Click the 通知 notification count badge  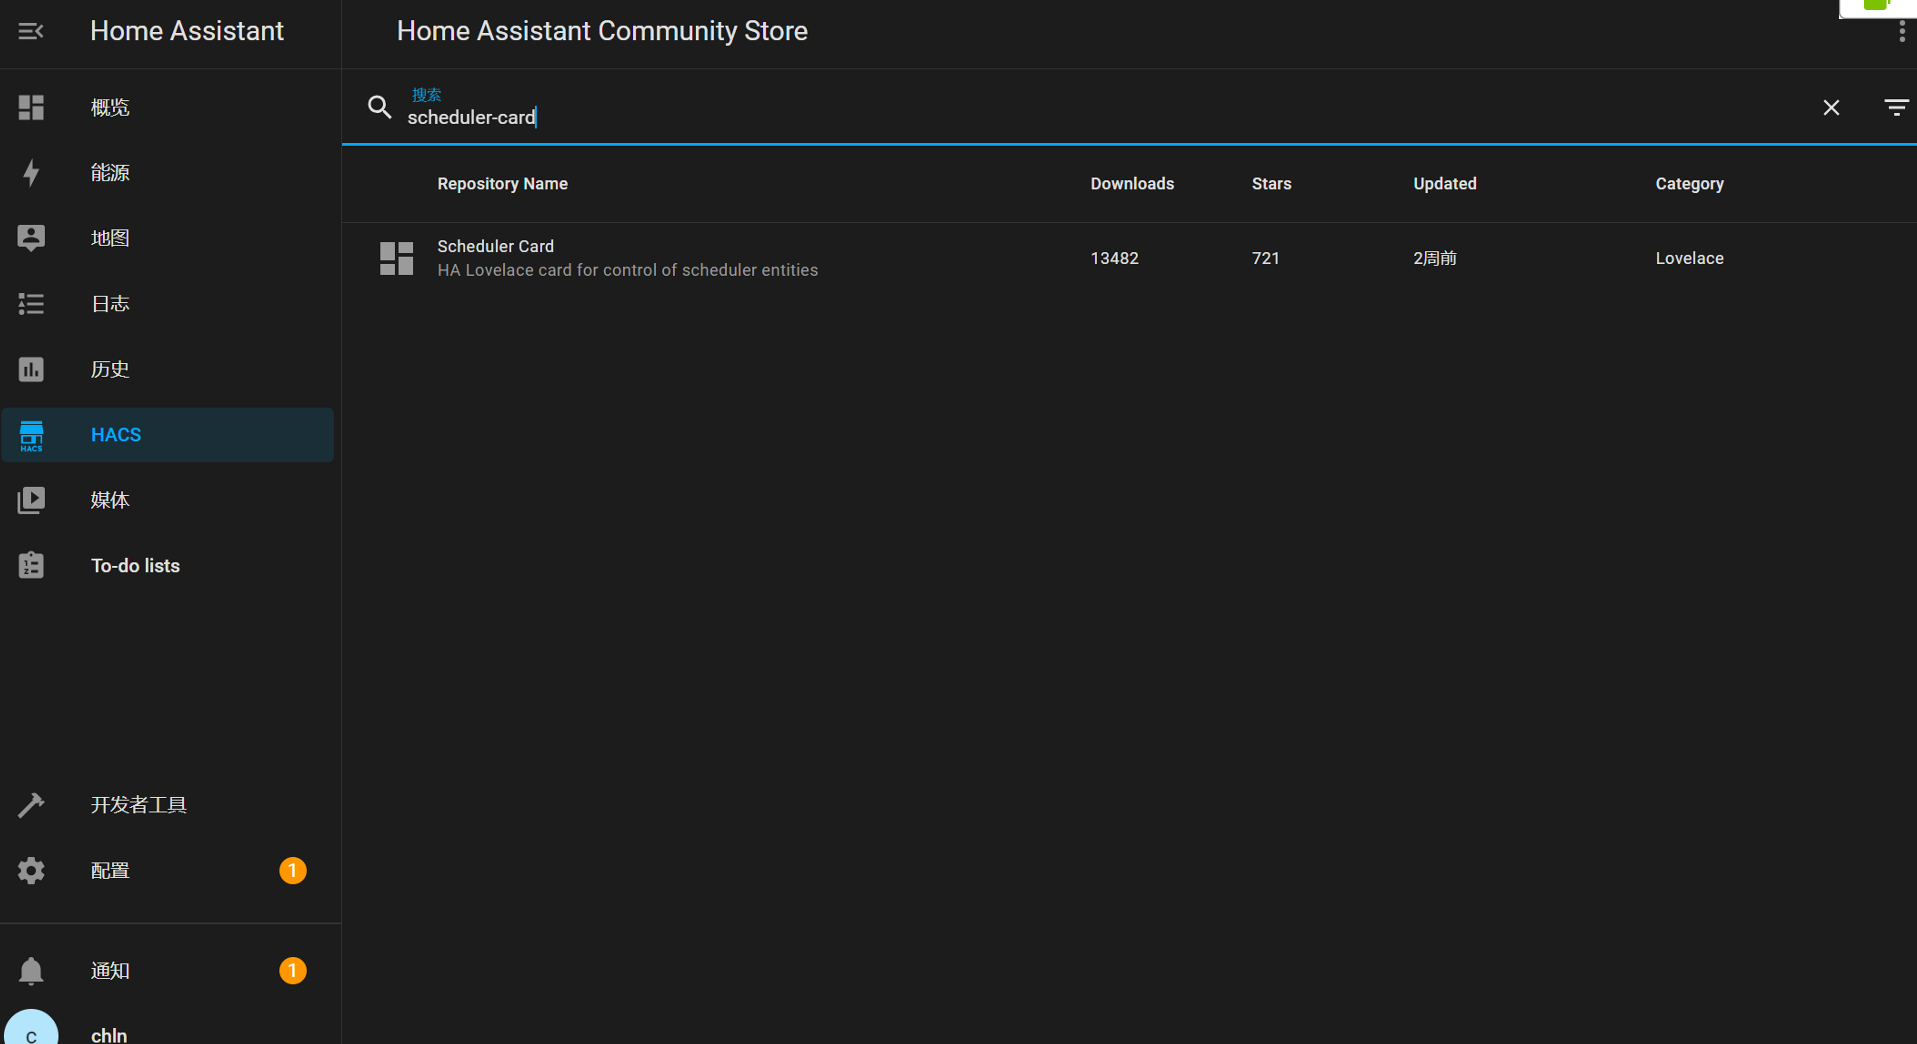click(292, 970)
